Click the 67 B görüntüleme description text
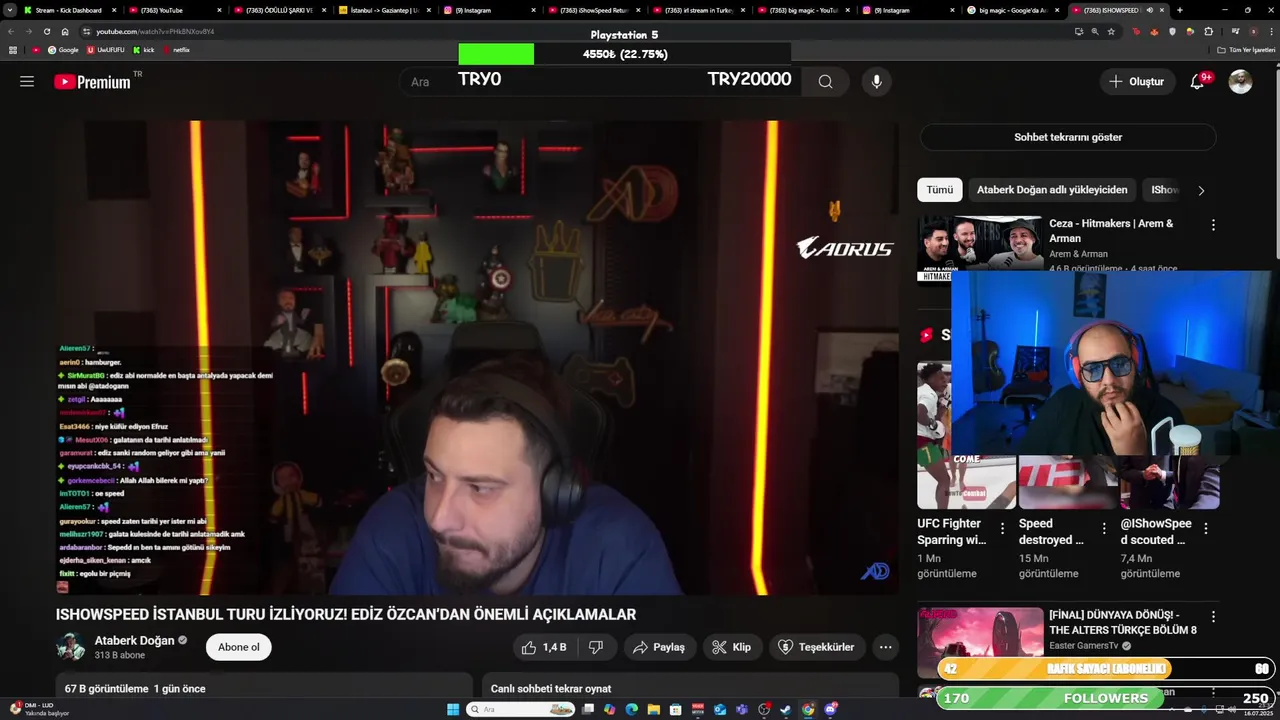 [x=135, y=688]
